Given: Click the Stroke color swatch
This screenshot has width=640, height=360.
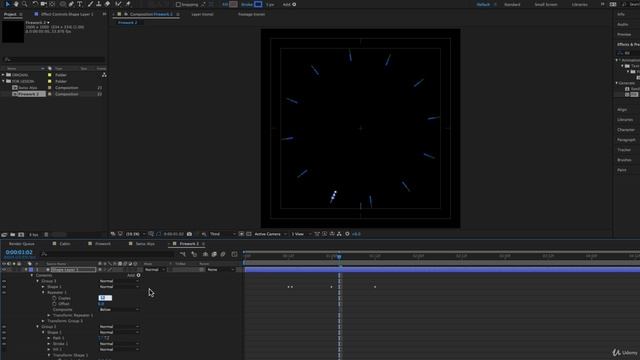Looking at the screenshot, I should pyautogui.click(x=258, y=4).
